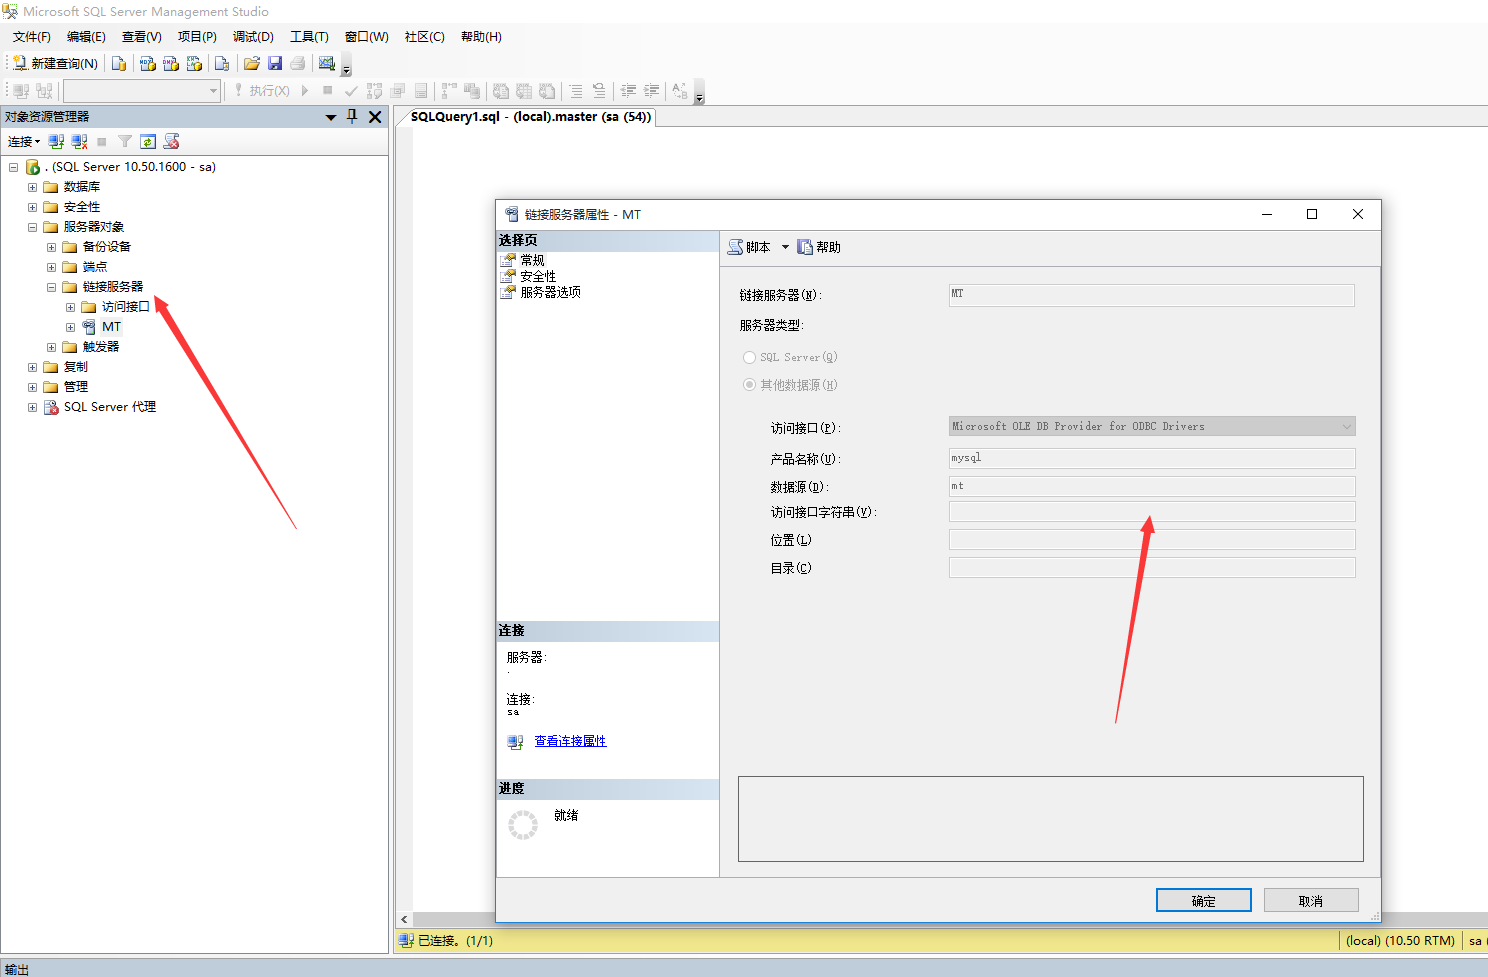
Task: Click the 确定 button
Action: click(1204, 900)
